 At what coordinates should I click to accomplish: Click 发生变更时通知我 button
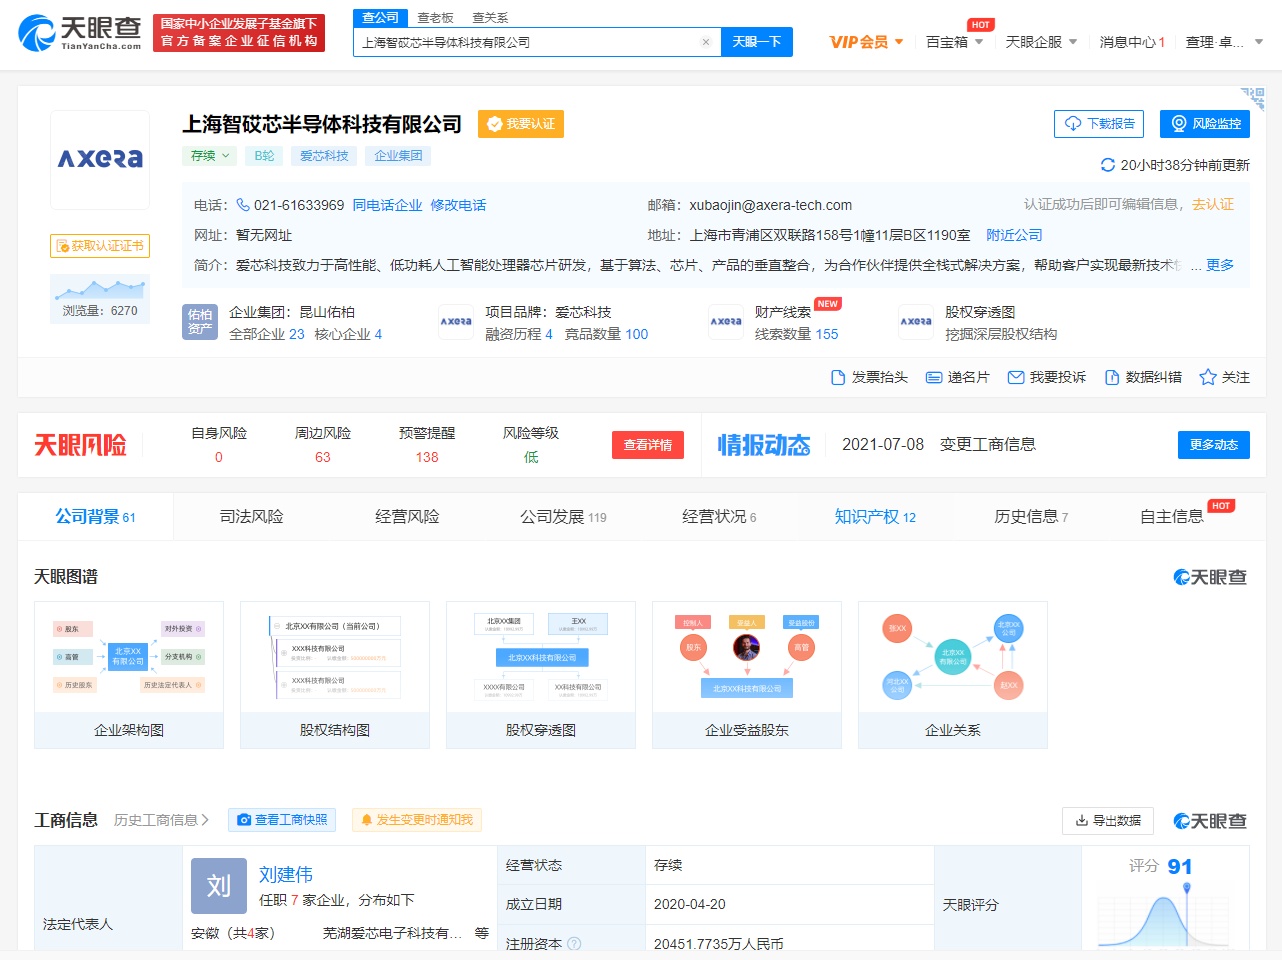tap(416, 820)
